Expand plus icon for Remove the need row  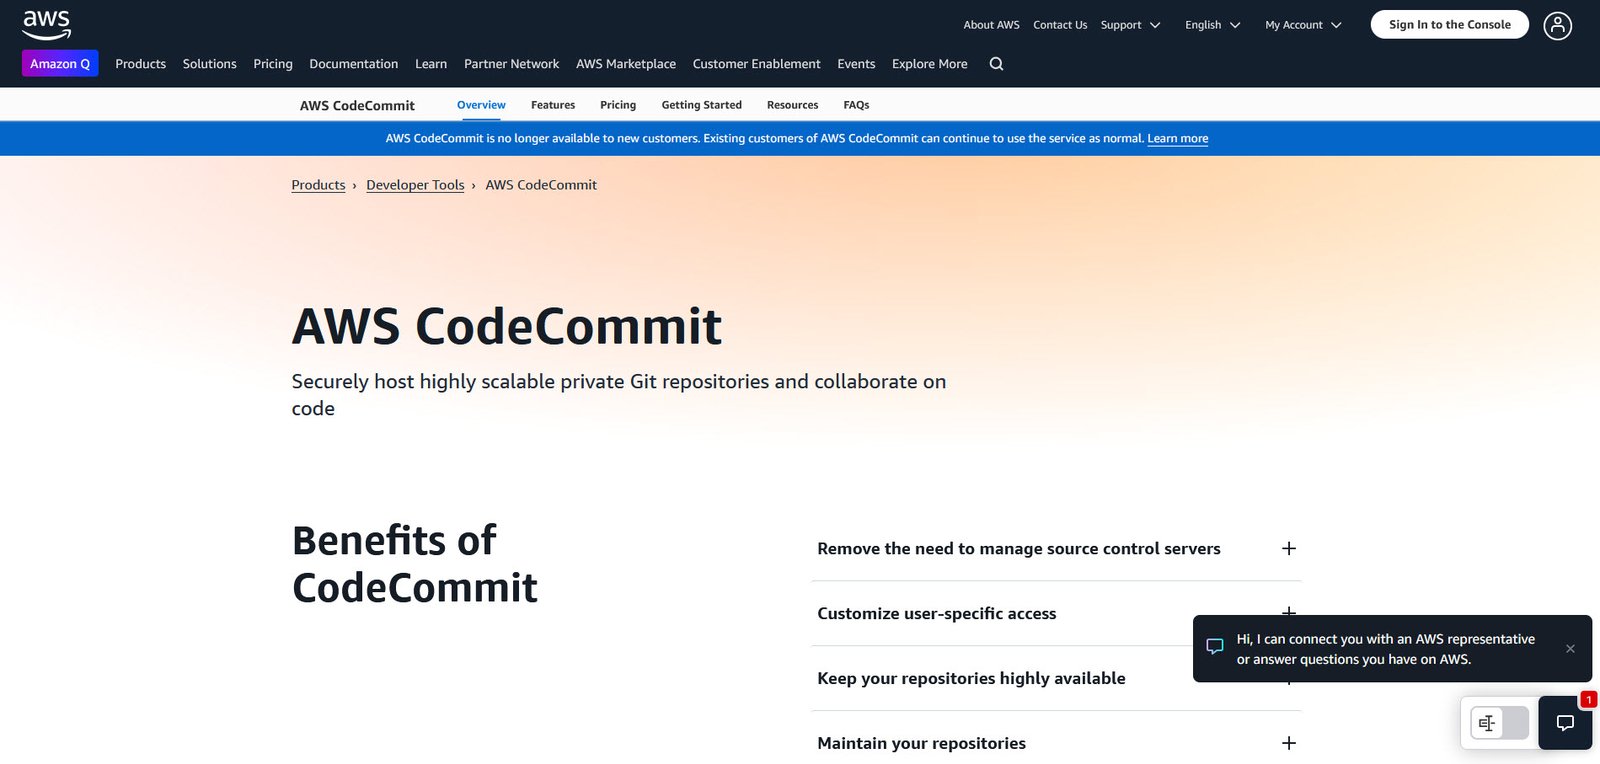[x=1289, y=548]
